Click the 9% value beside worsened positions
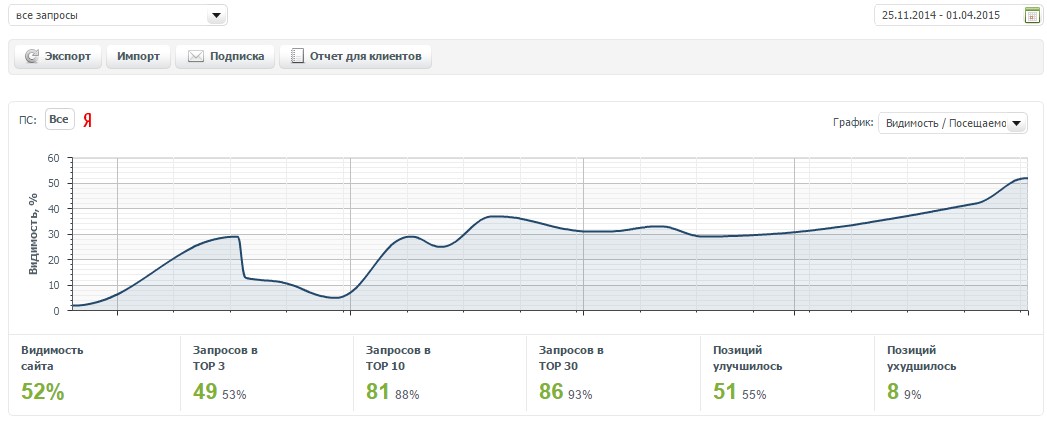Image resolution: width=1047 pixels, height=424 pixels. pyautogui.click(x=913, y=395)
